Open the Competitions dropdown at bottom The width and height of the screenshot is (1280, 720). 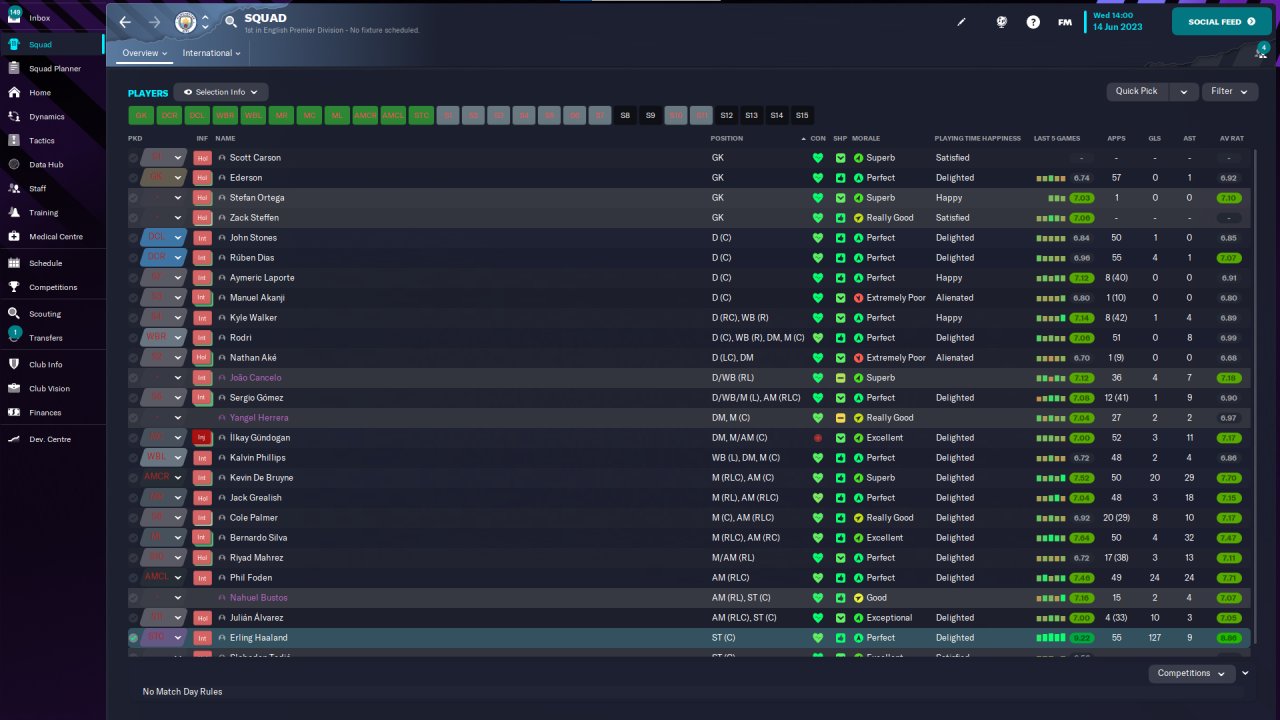[x=1192, y=673]
